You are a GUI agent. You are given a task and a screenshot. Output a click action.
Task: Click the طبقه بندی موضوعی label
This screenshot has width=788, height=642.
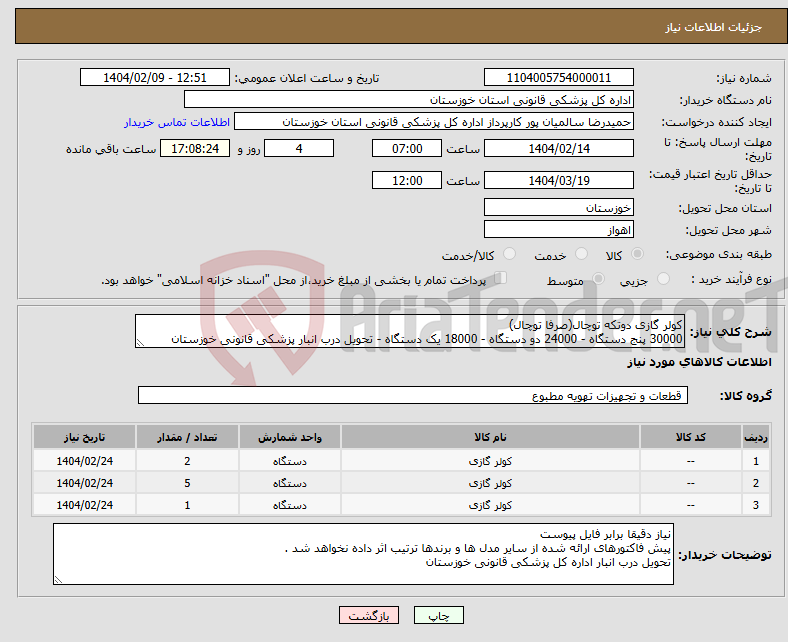tap(719, 254)
